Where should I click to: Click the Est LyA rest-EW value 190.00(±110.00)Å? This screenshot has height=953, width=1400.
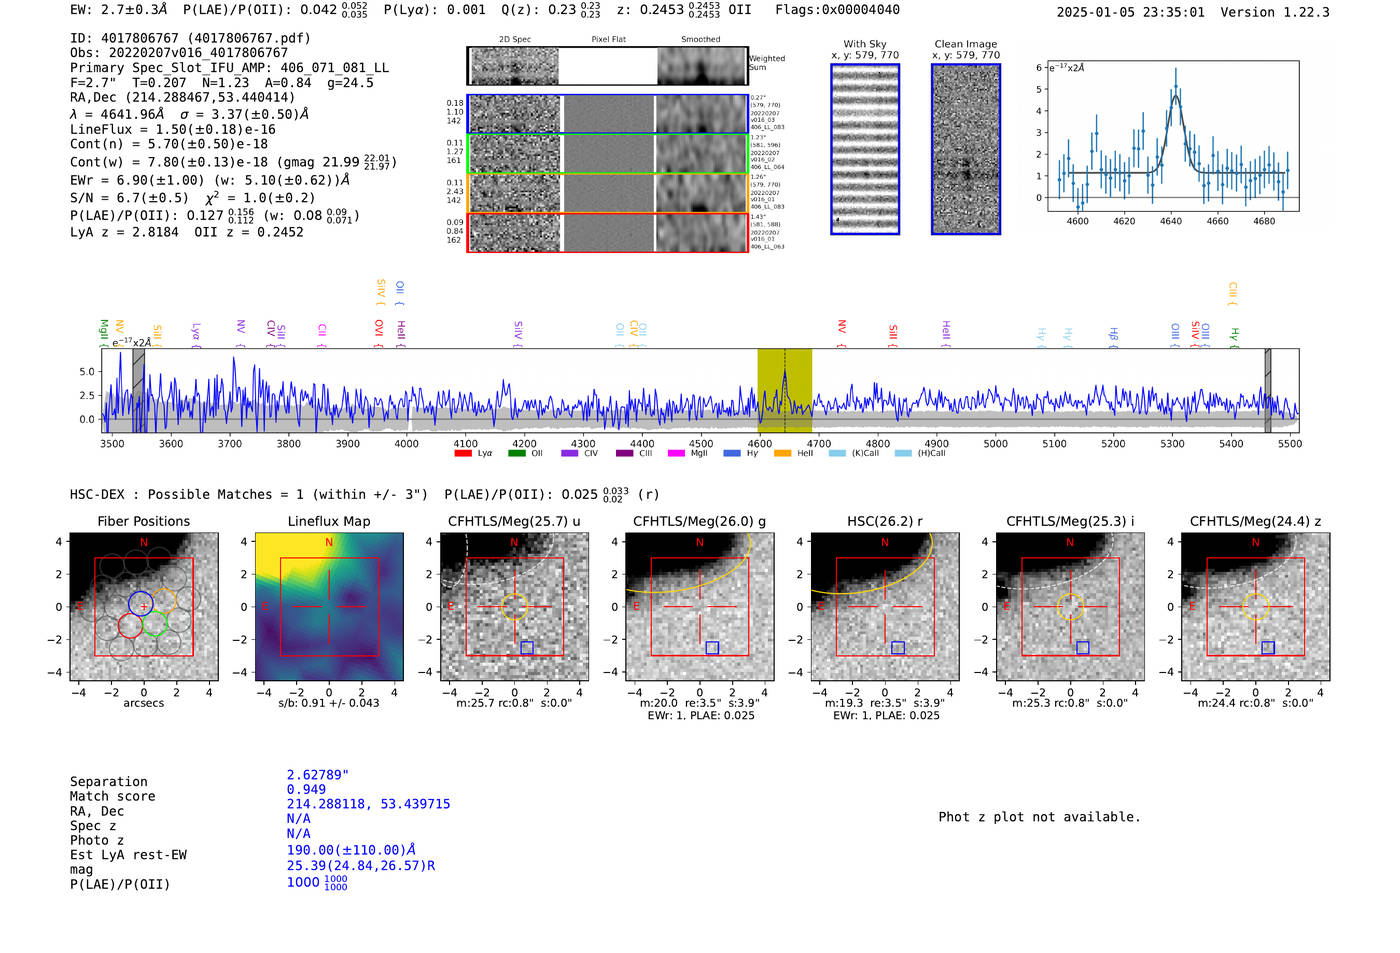click(351, 850)
